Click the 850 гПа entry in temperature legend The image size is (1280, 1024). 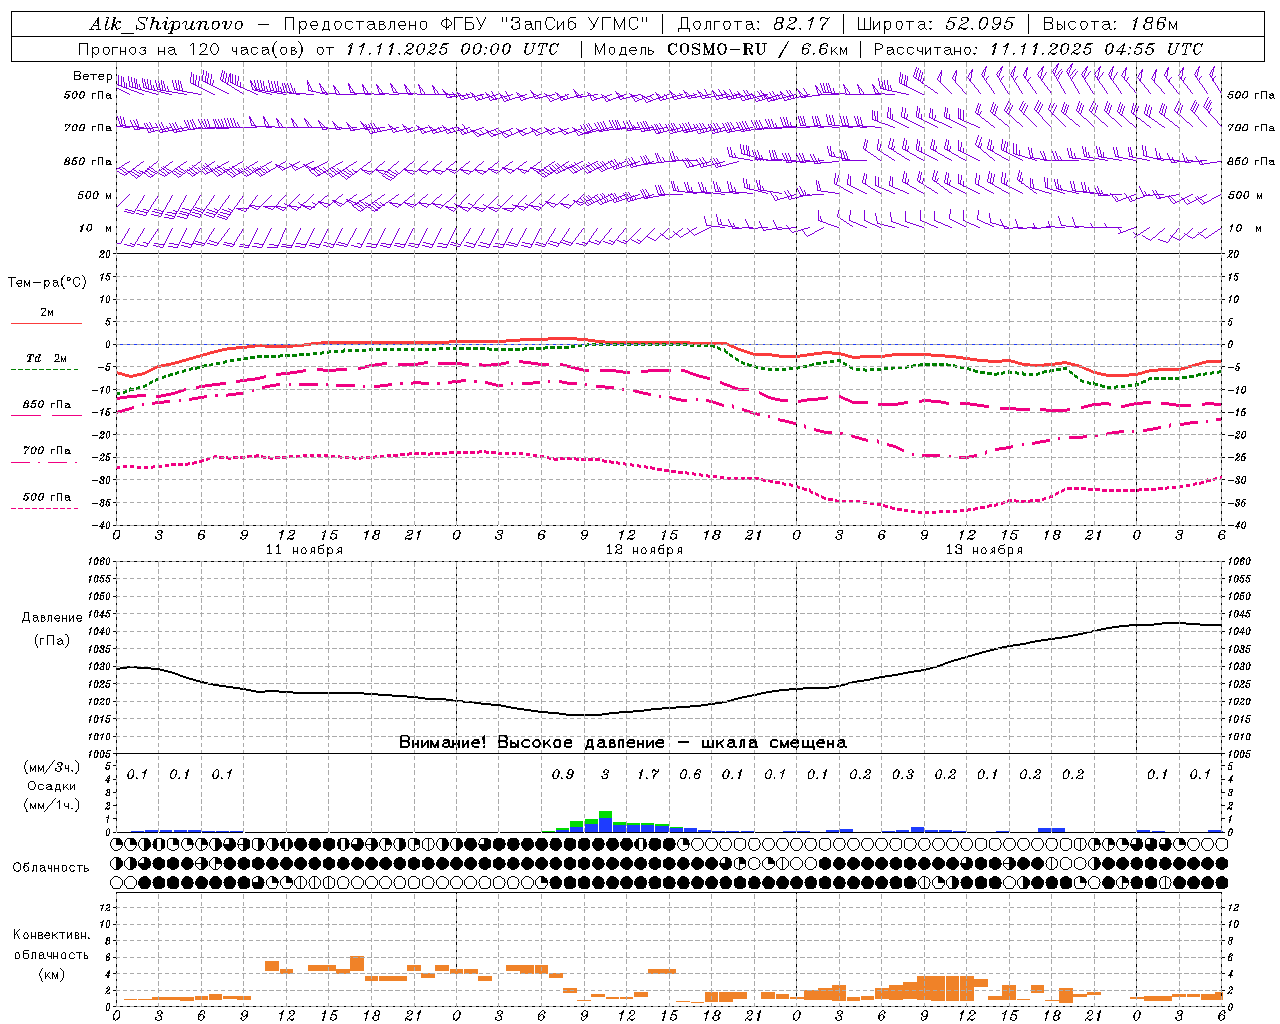46,405
